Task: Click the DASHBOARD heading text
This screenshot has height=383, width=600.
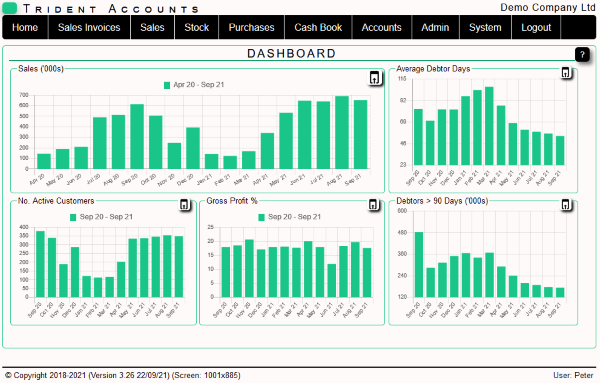Action: tap(292, 54)
